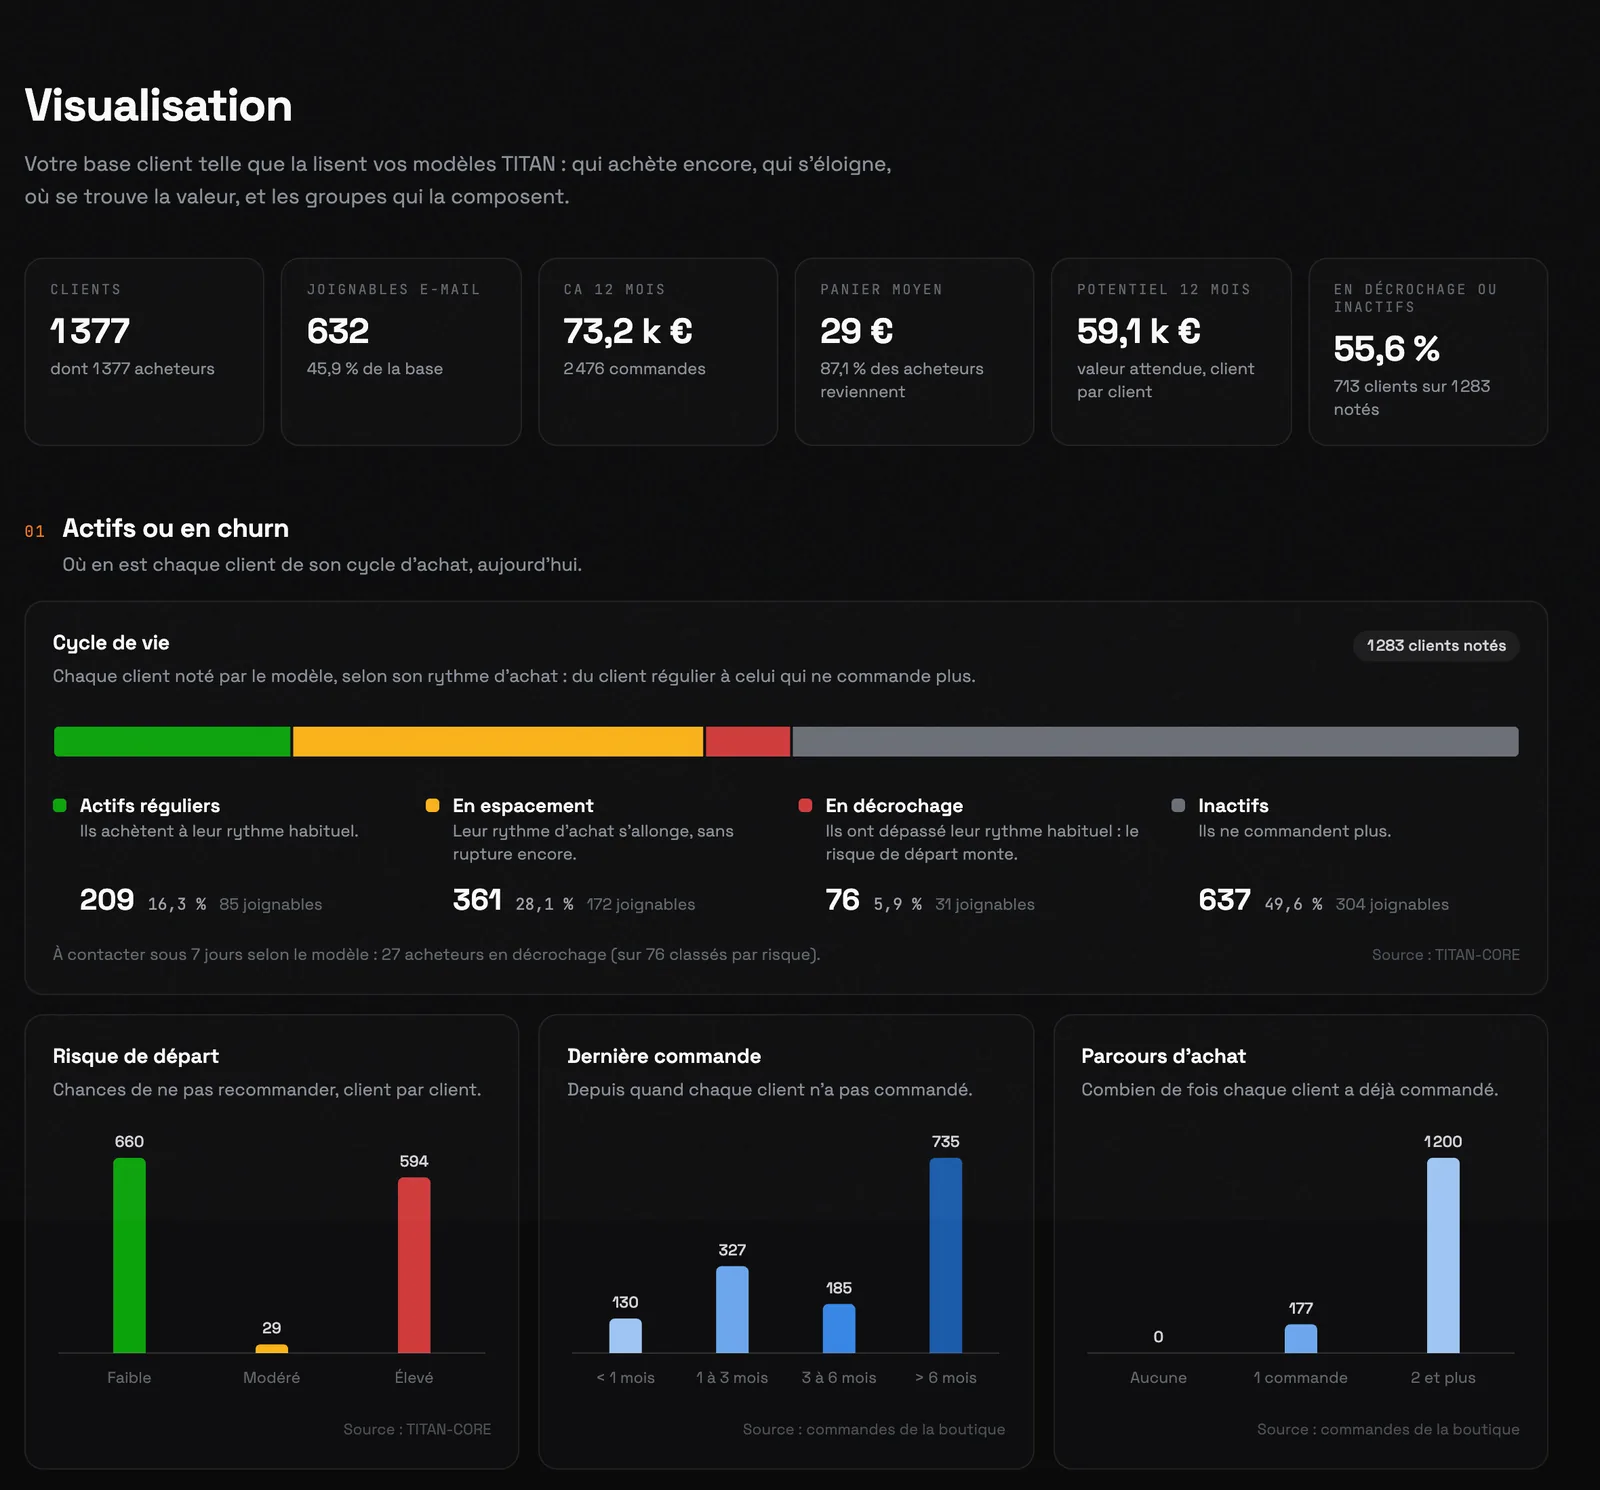
Task: Click the red dot beside En décrochage
Action: click(805, 805)
